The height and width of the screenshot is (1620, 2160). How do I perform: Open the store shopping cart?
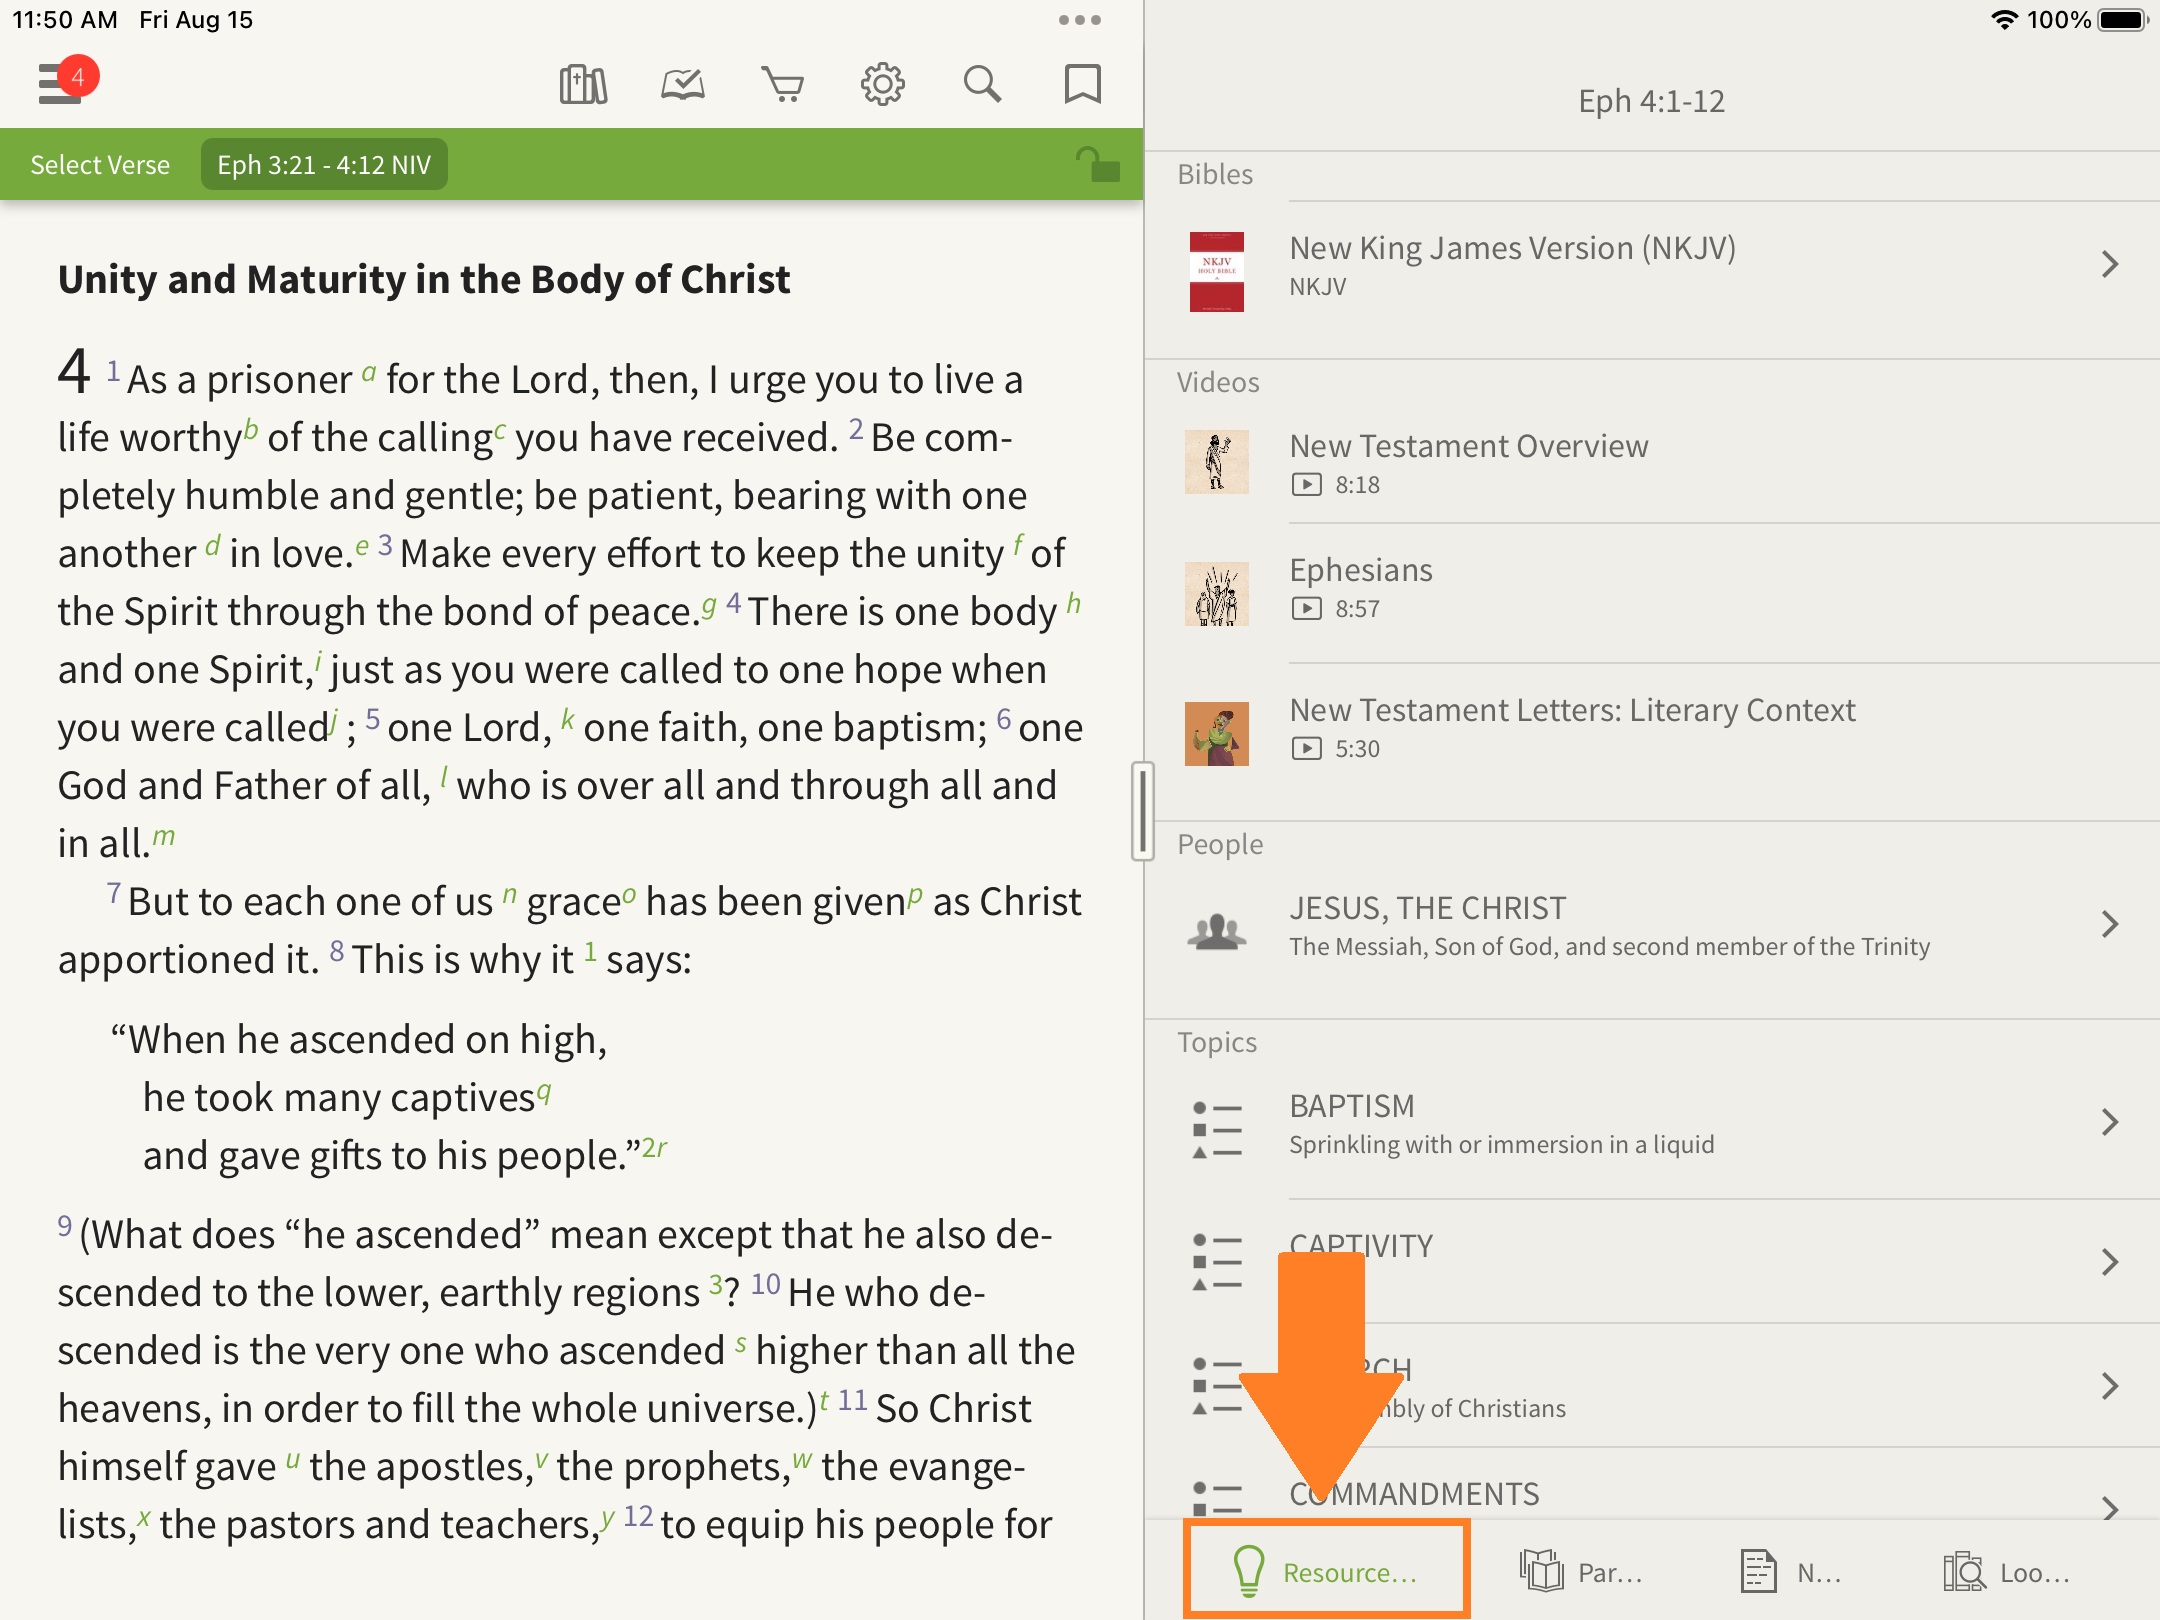pos(782,85)
